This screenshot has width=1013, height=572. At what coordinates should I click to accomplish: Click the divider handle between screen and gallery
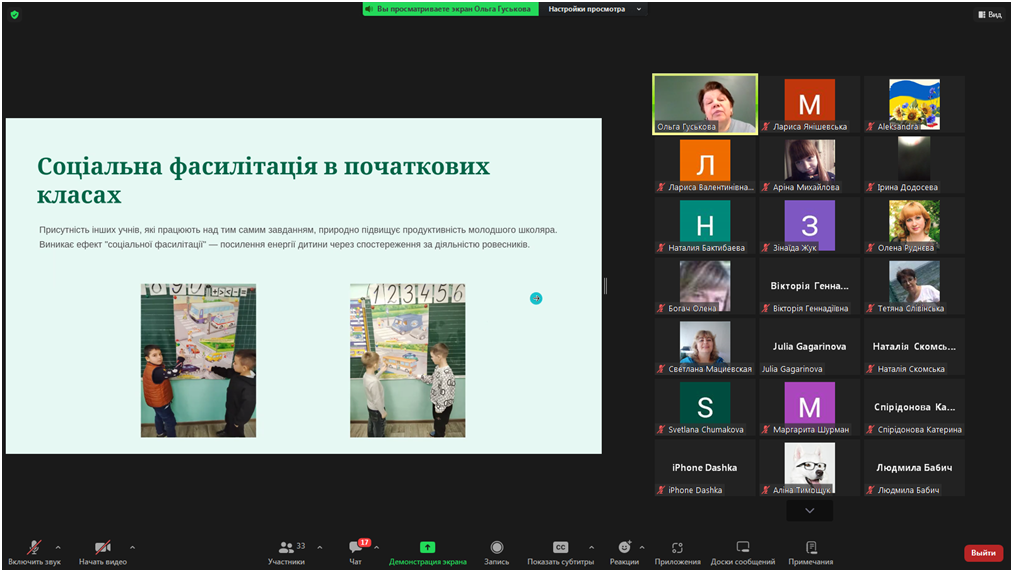click(x=605, y=286)
